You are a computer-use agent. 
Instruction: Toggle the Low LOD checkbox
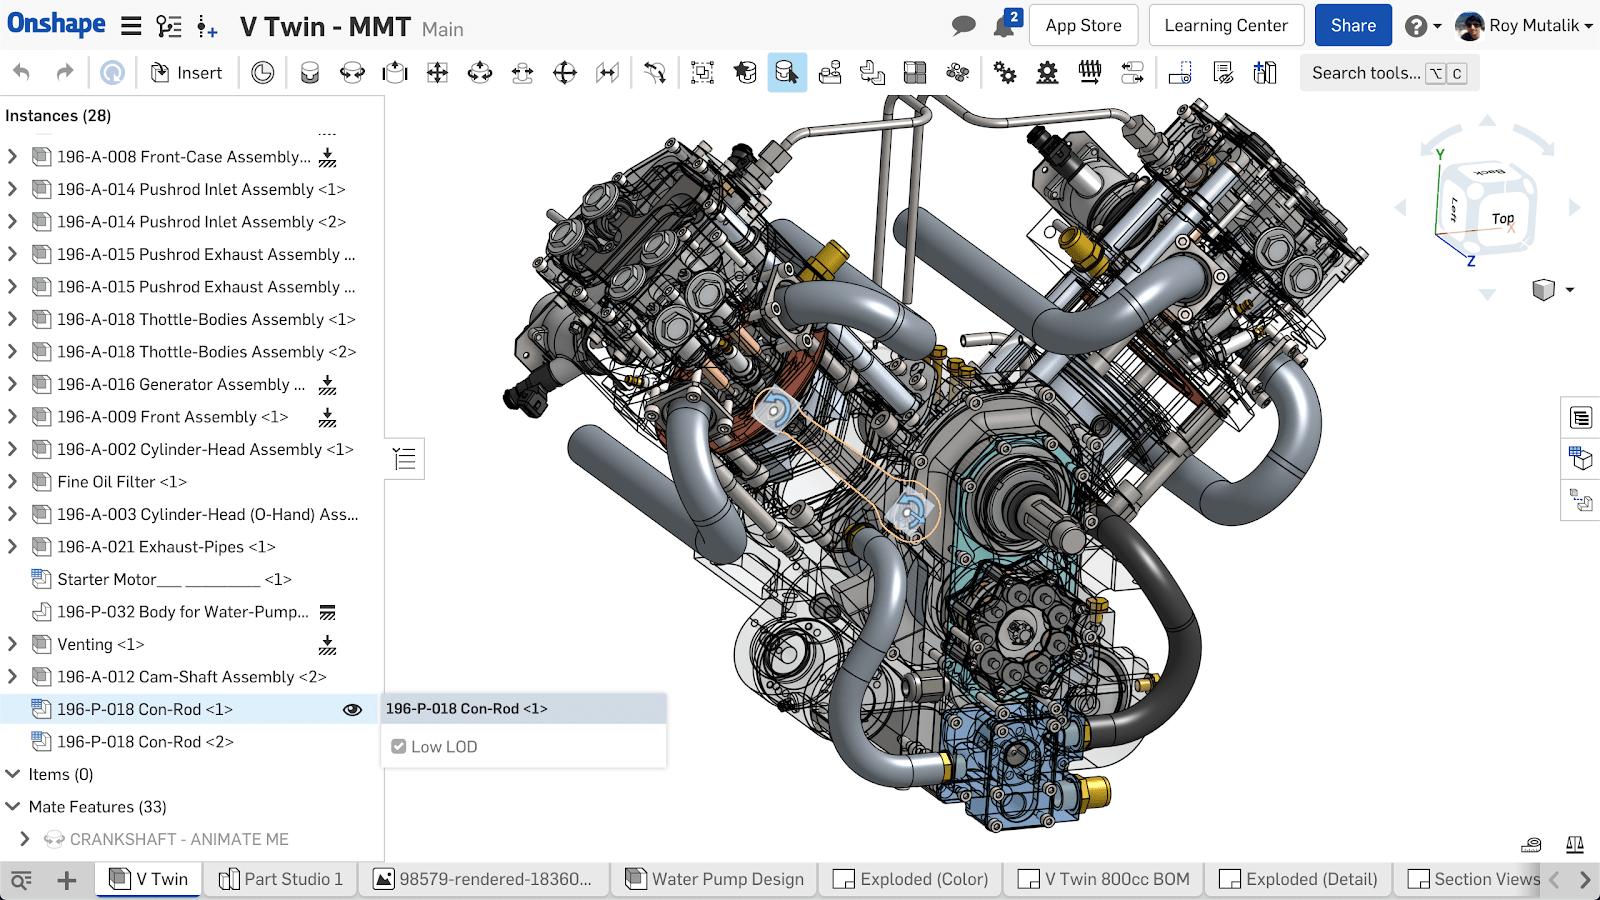point(399,747)
